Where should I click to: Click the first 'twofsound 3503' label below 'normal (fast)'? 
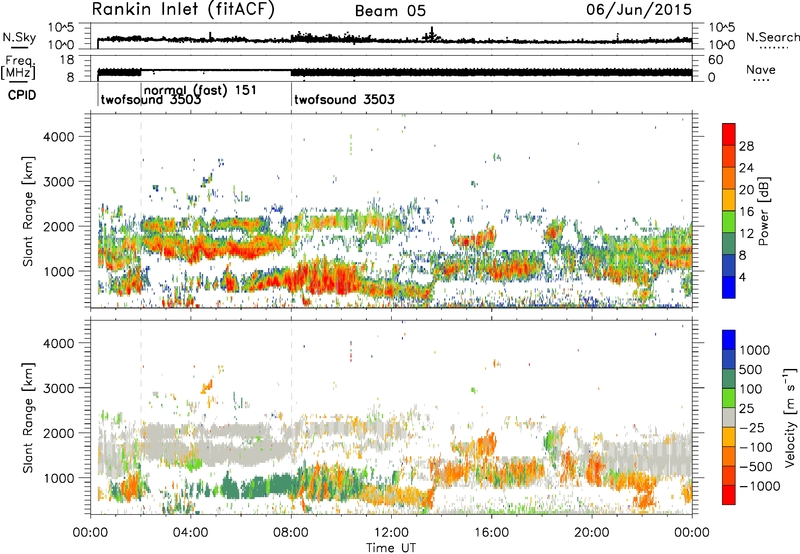pyautogui.click(x=151, y=99)
